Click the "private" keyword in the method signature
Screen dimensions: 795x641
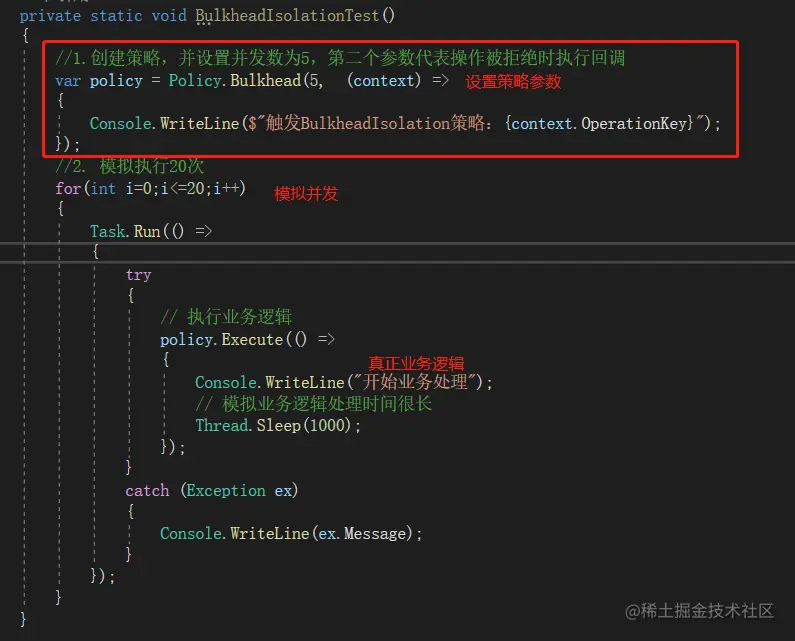coord(50,16)
